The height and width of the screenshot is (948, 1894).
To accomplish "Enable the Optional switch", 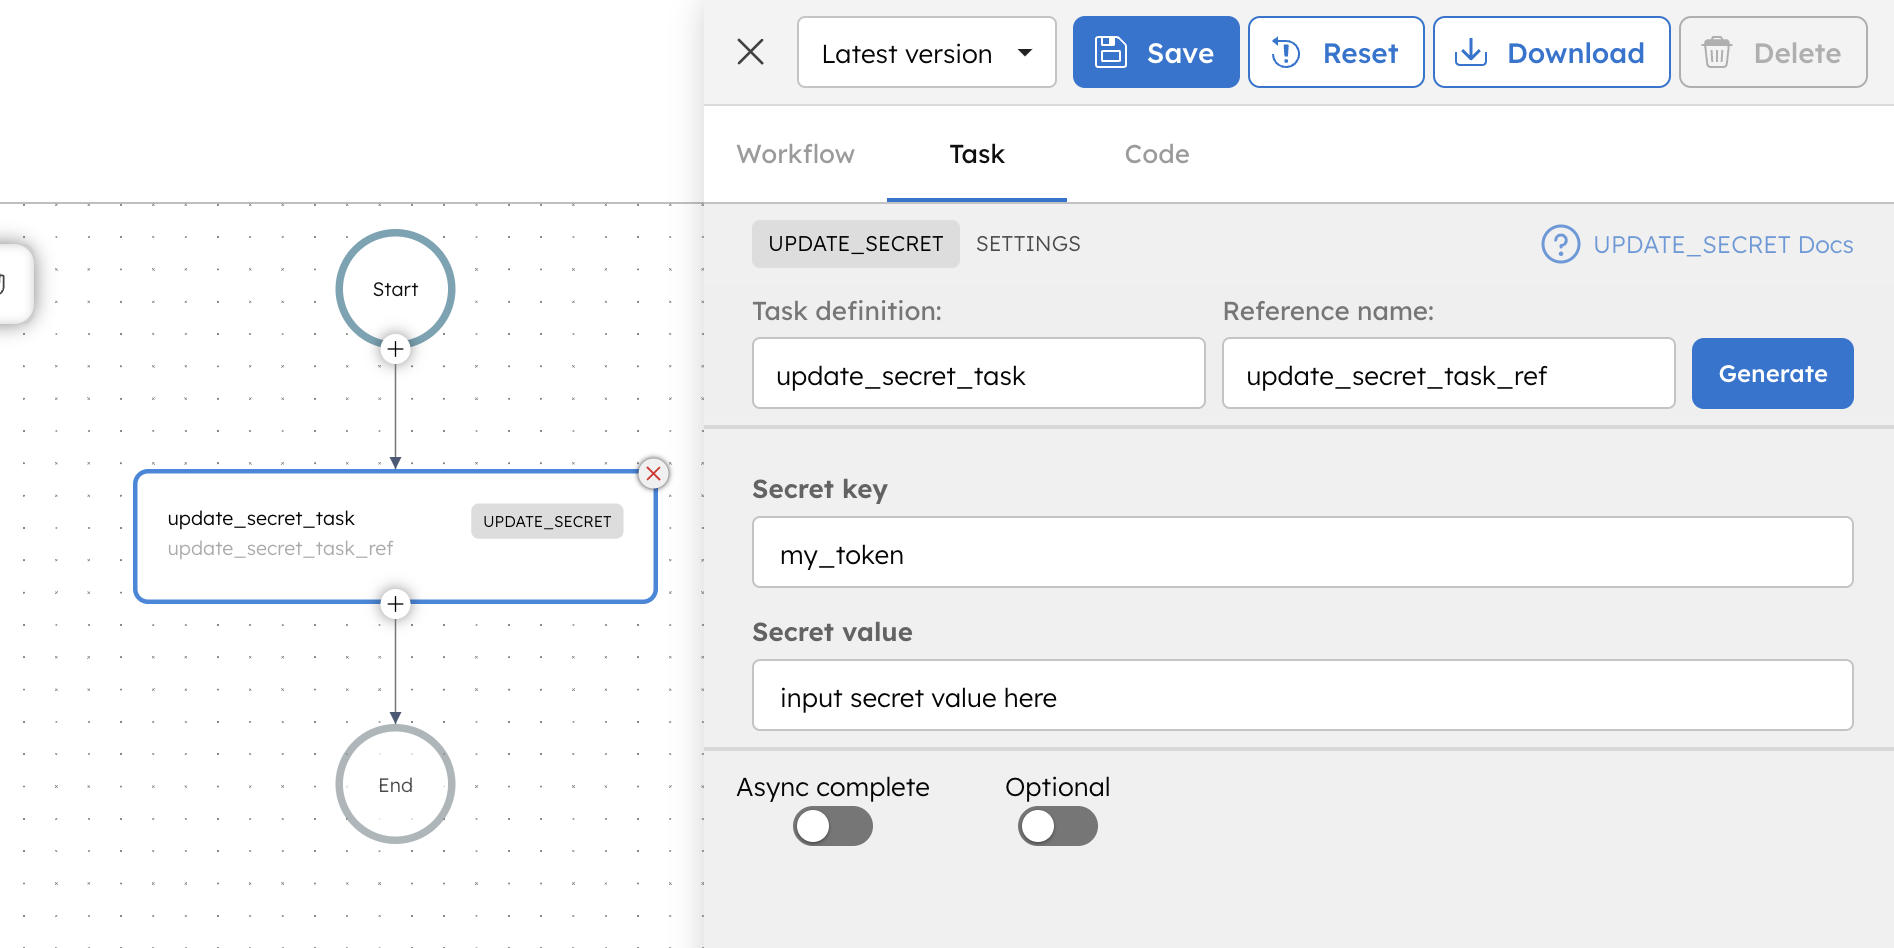I will click(x=1057, y=826).
